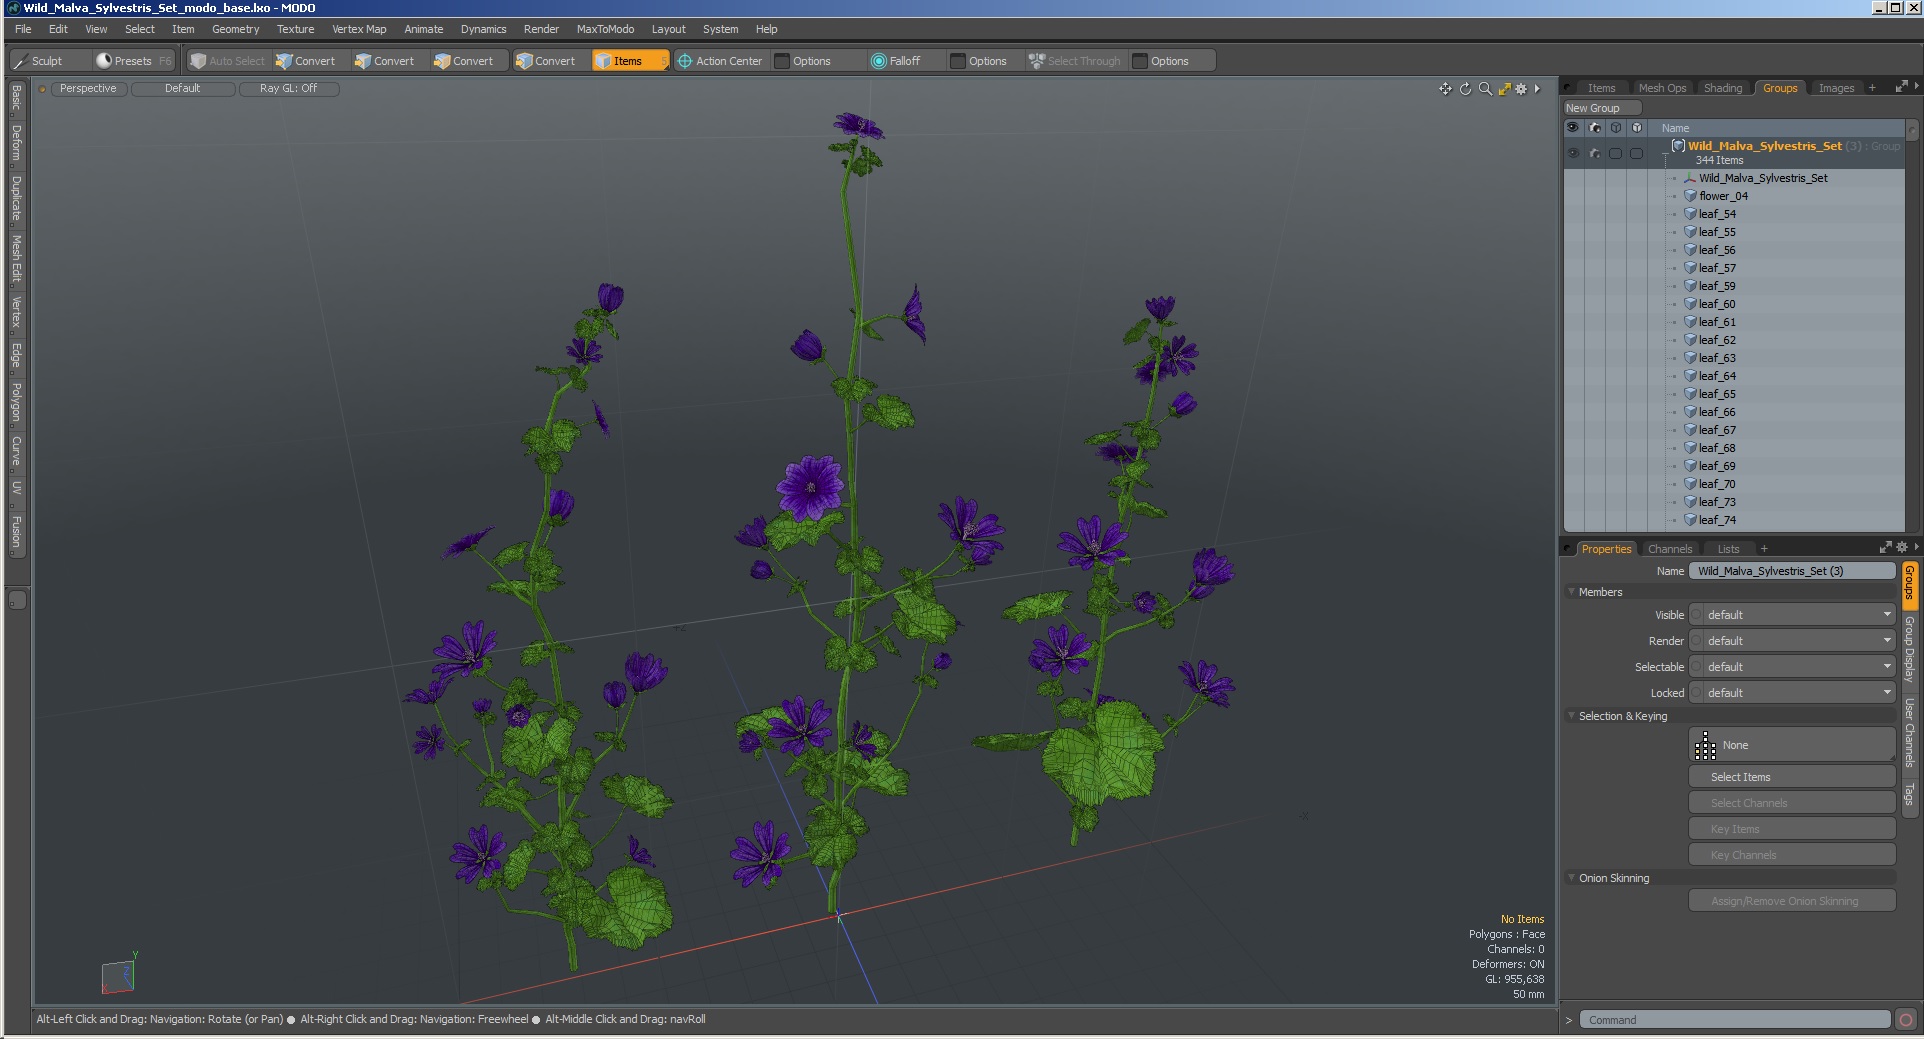This screenshot has height=1039, width=1924.
Task: Open the Render dropdown set to default
Action: coord(1799,641)
